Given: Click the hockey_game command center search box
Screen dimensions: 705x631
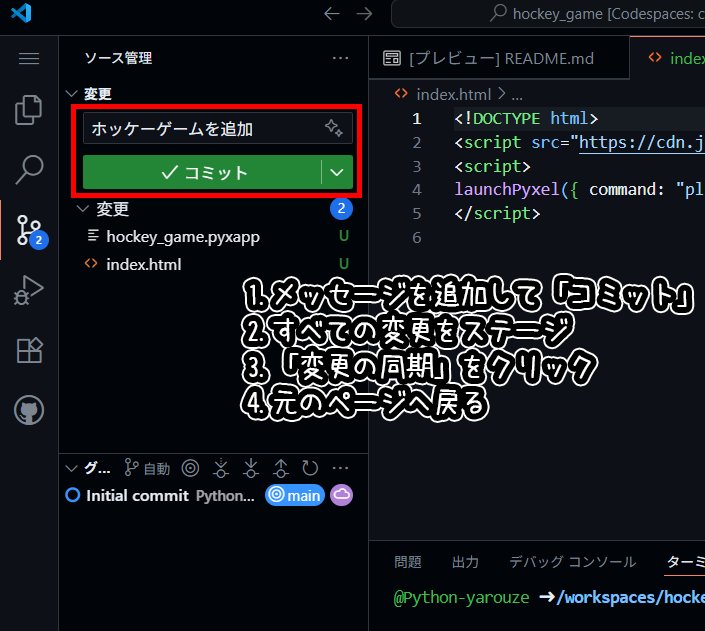Looking at the screenshot, I should 548,14.
